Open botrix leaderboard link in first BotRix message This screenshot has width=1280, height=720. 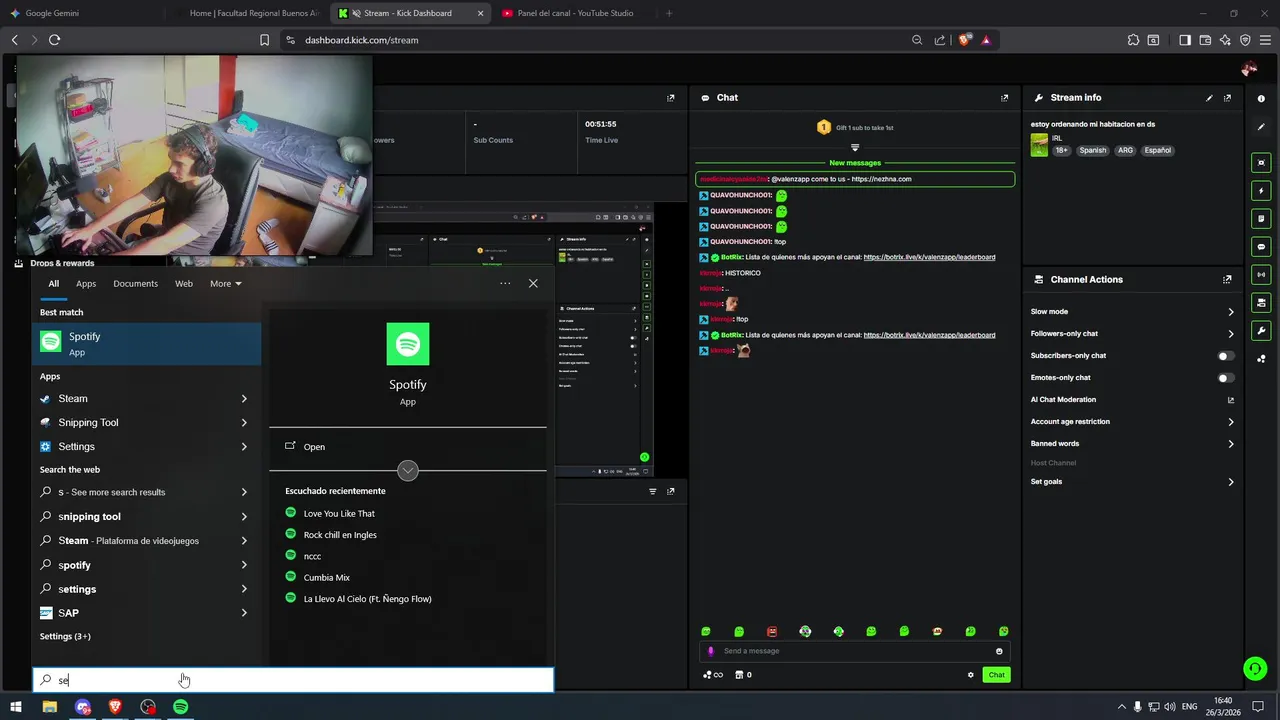click(929, 257)
